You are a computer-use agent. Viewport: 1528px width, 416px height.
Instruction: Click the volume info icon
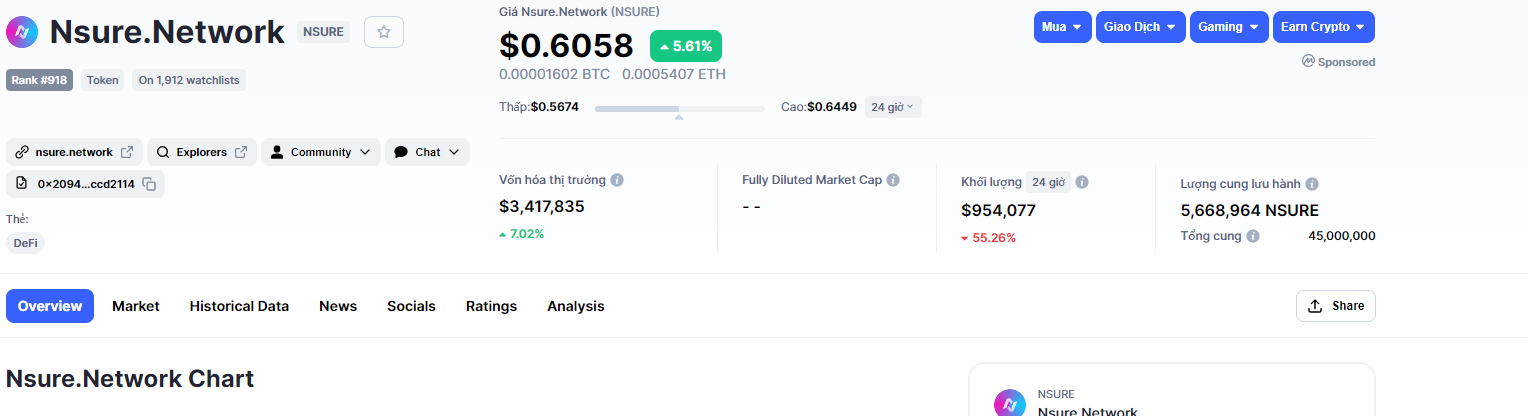pyautogui.click(x=1082, y=183)
